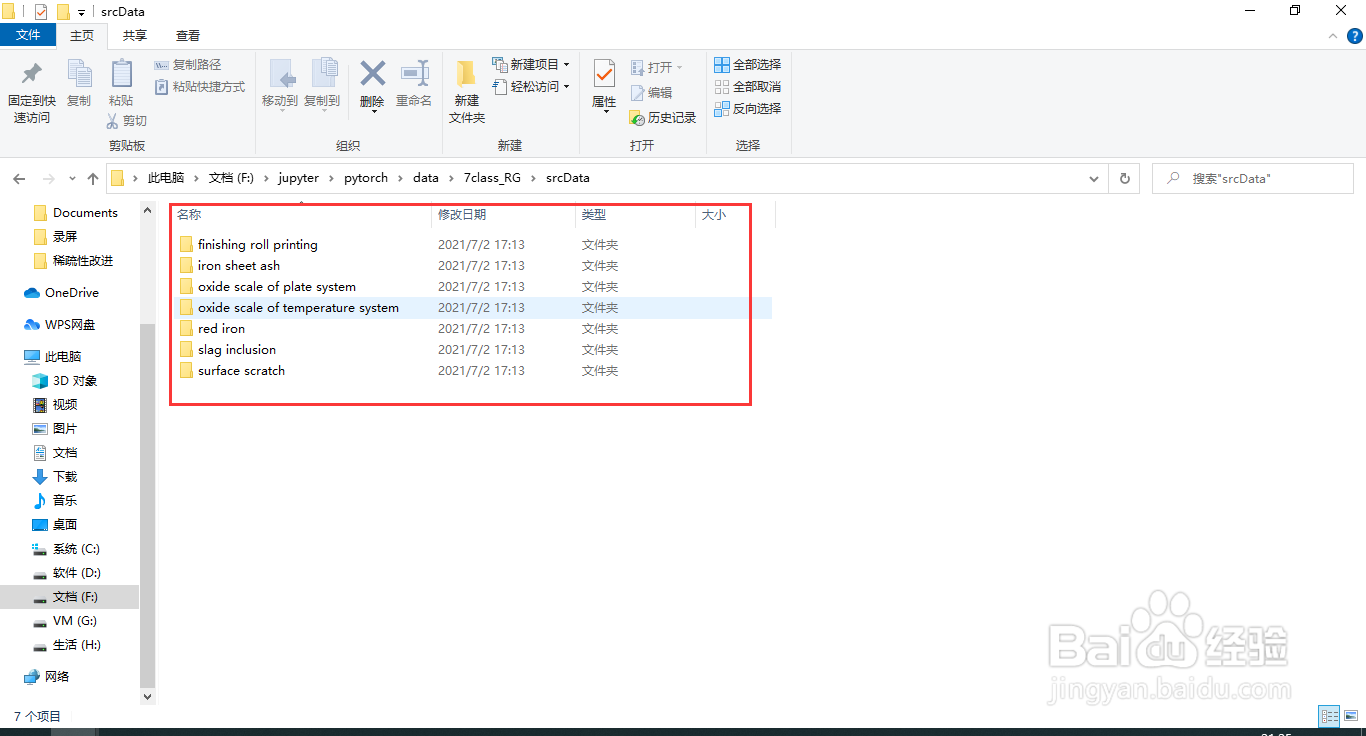Screen dimensions: 1366x736
Task: Click 7class_RG in address breadcrumb
Action: [492, 178]
